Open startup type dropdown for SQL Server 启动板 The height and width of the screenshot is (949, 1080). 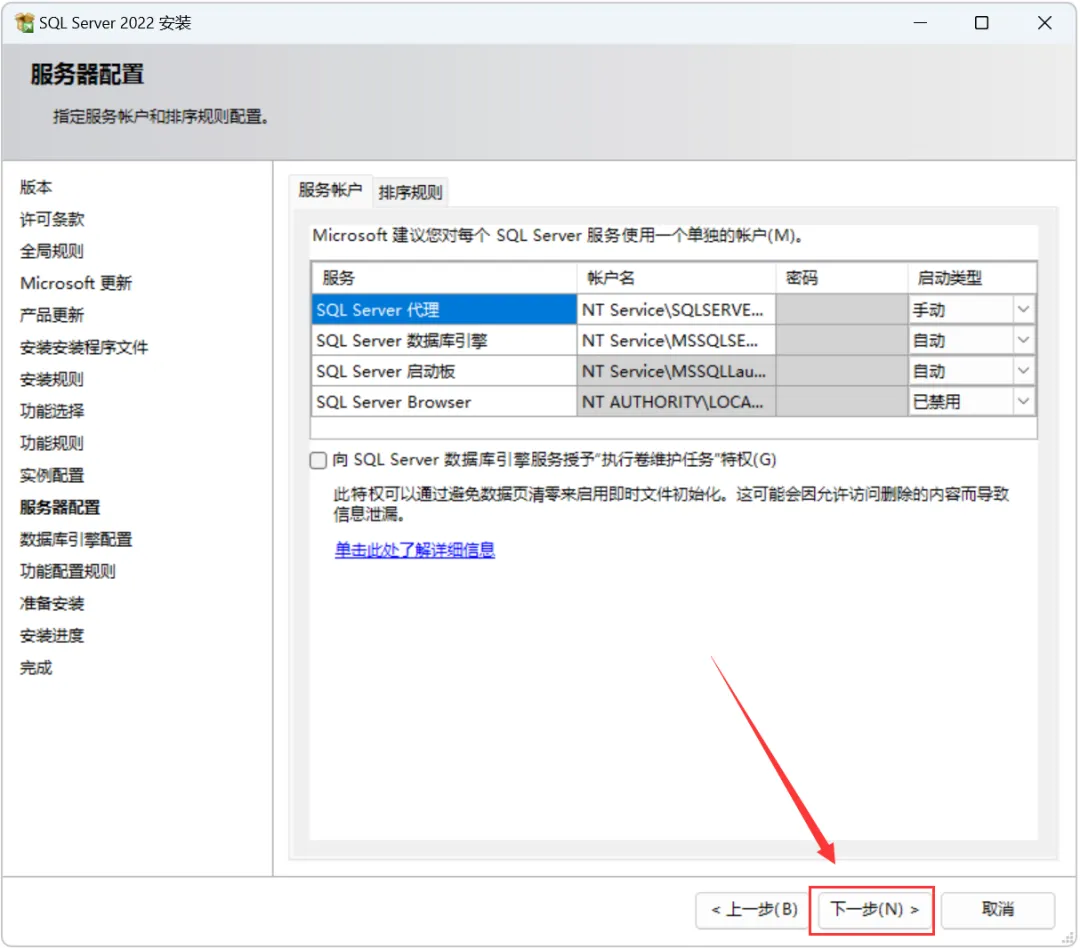tap(1023, 371)
